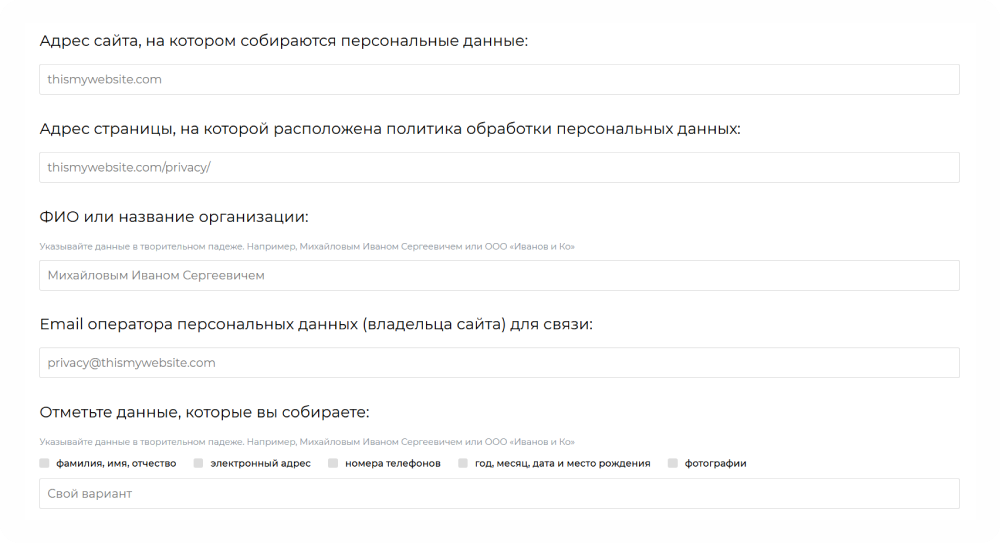Click the hint text above the data checkboxes

307,441
